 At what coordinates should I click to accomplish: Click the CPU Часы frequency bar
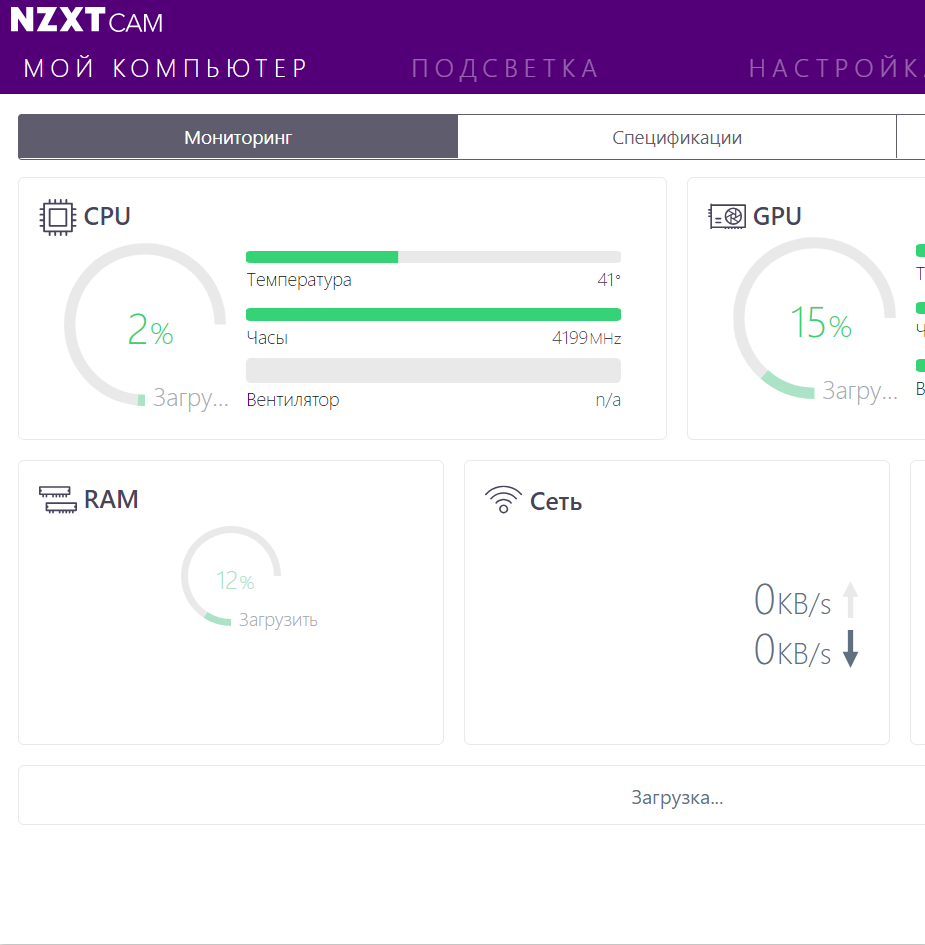[x=433, y=314]
